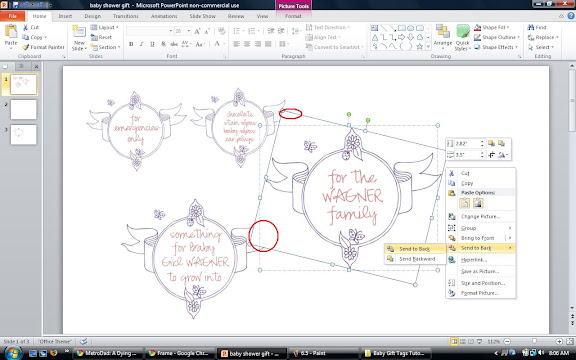576x360 pixels.
Task: Open the File tab
Action: pos(12,16)
